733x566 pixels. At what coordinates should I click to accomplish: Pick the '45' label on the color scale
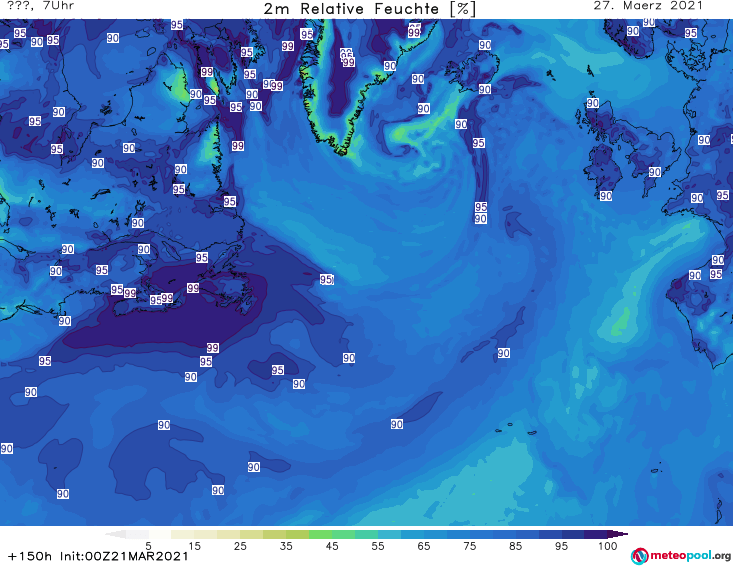click(x=332, y=546)
